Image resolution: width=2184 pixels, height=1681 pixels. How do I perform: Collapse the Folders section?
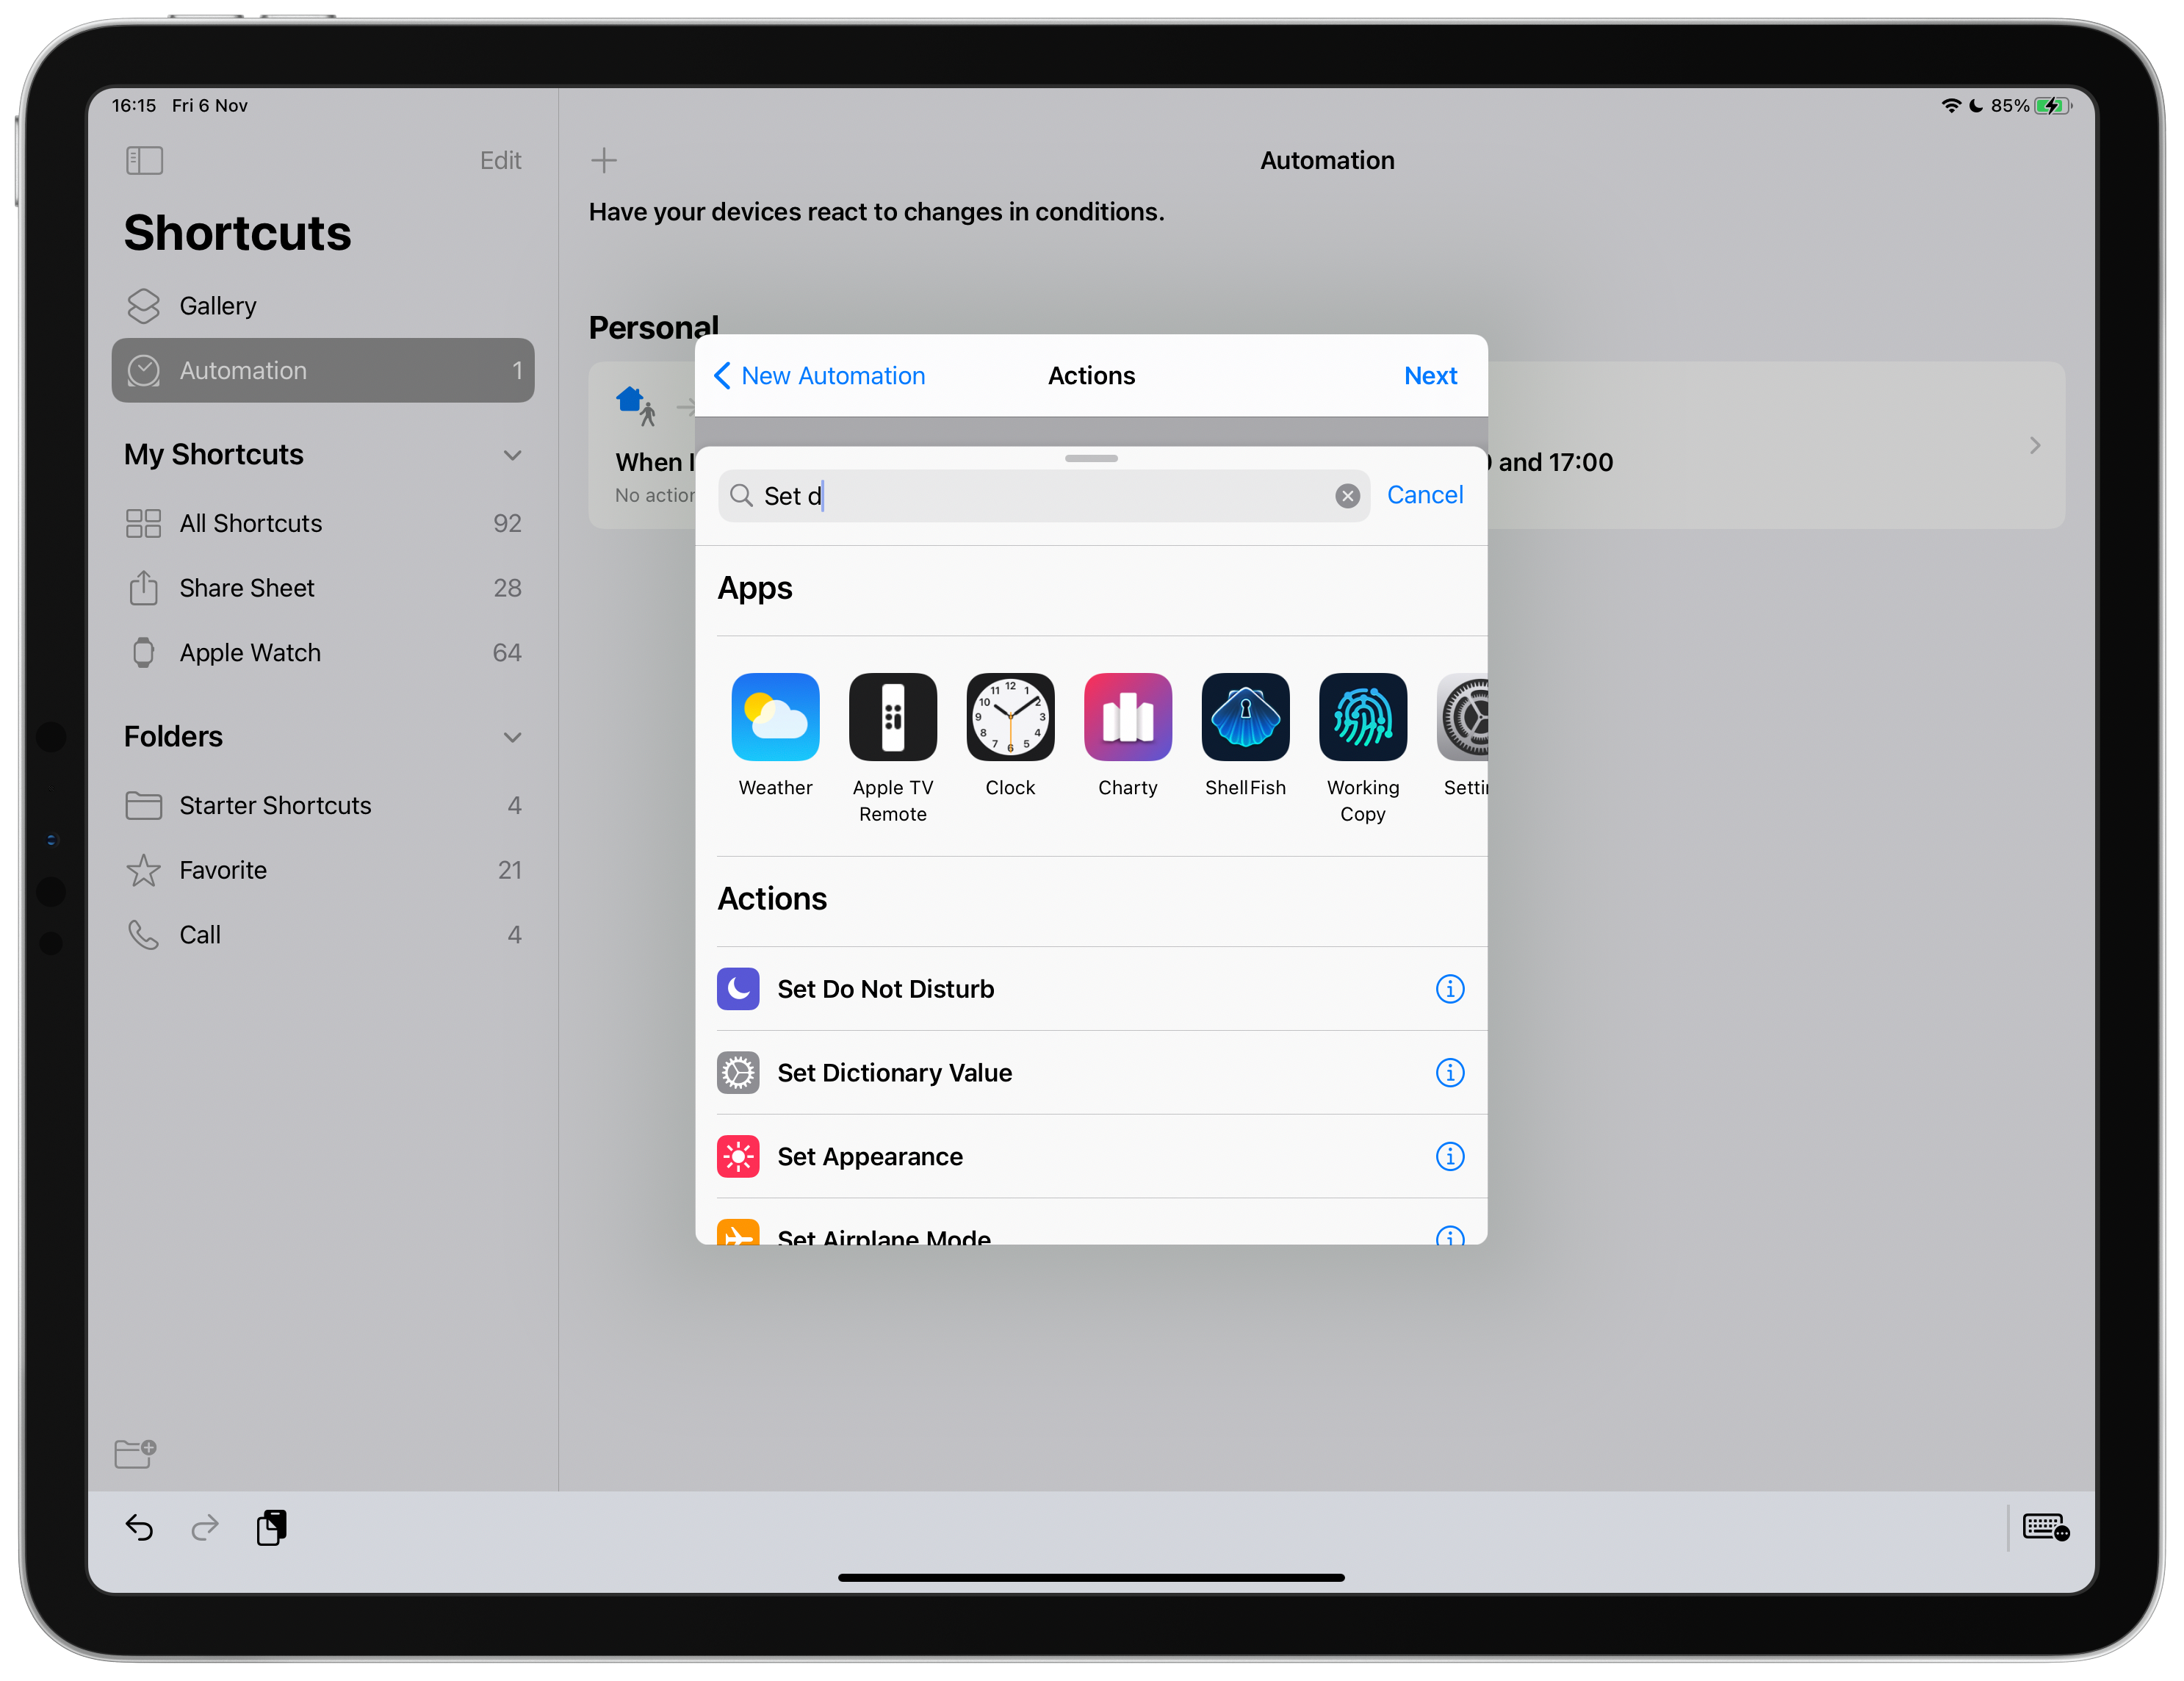pyautogui.click(x=512, y=737)
